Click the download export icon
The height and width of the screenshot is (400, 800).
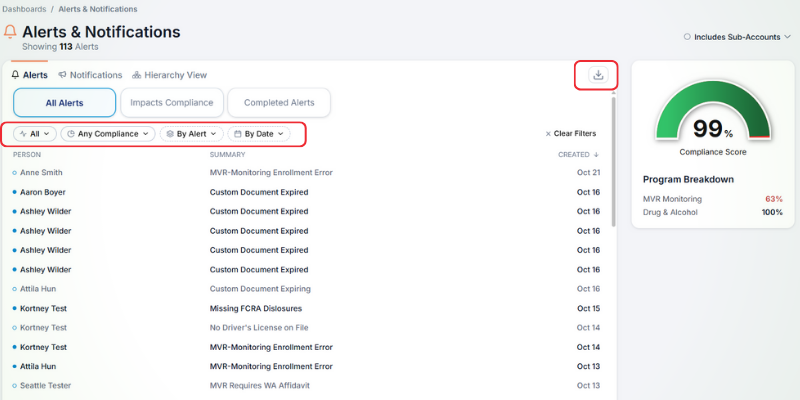(597, 75)
